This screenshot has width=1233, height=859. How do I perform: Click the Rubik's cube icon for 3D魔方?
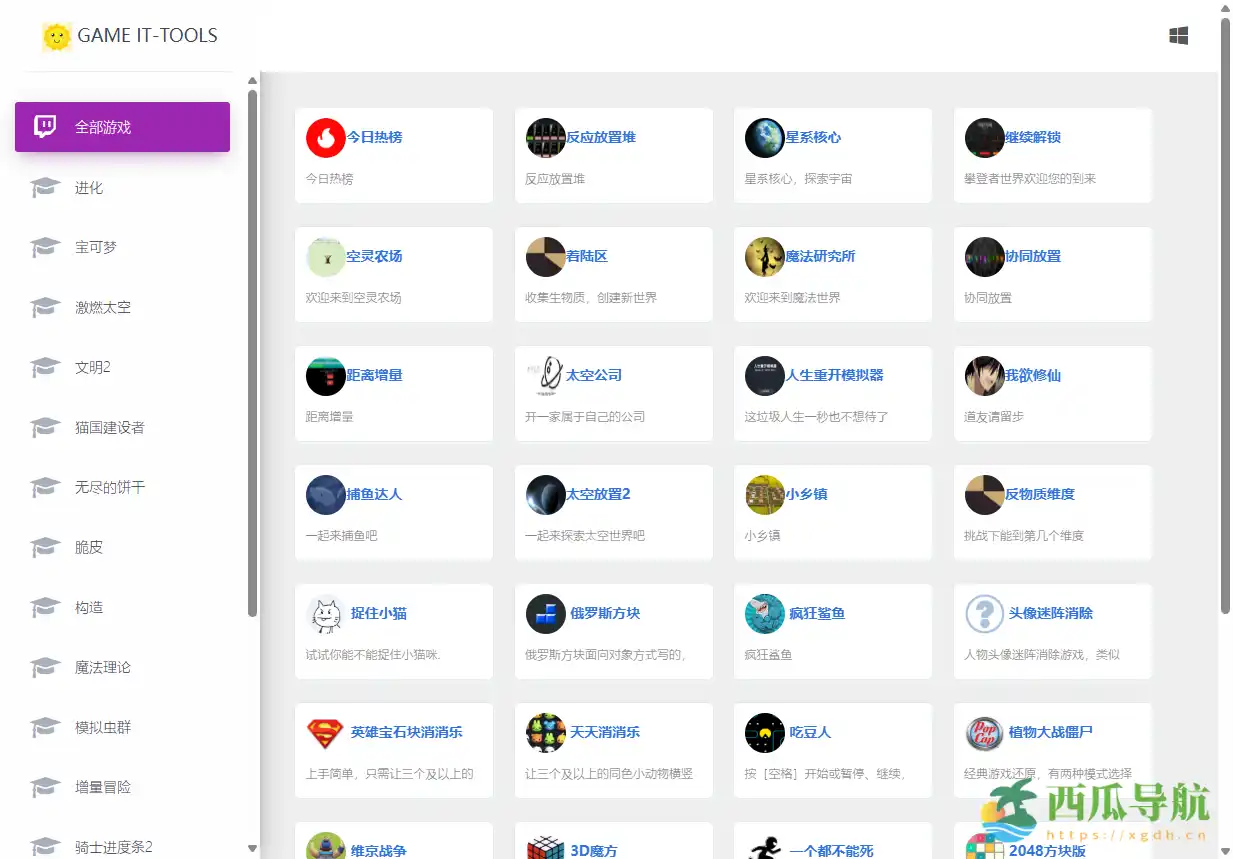click(x=546, y=849)
